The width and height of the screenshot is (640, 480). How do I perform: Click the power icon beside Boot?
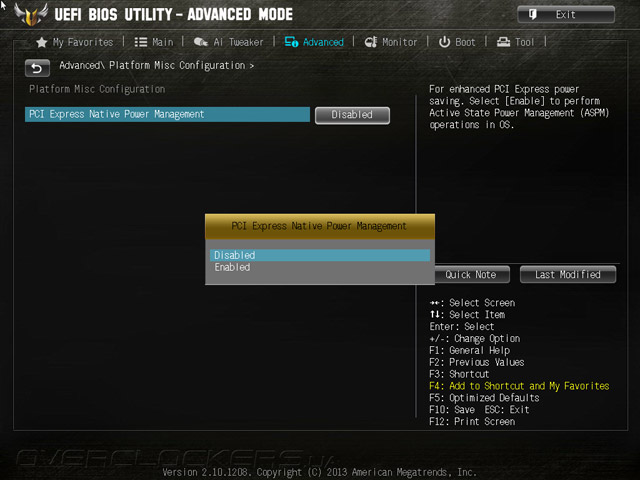pos(444,42)
